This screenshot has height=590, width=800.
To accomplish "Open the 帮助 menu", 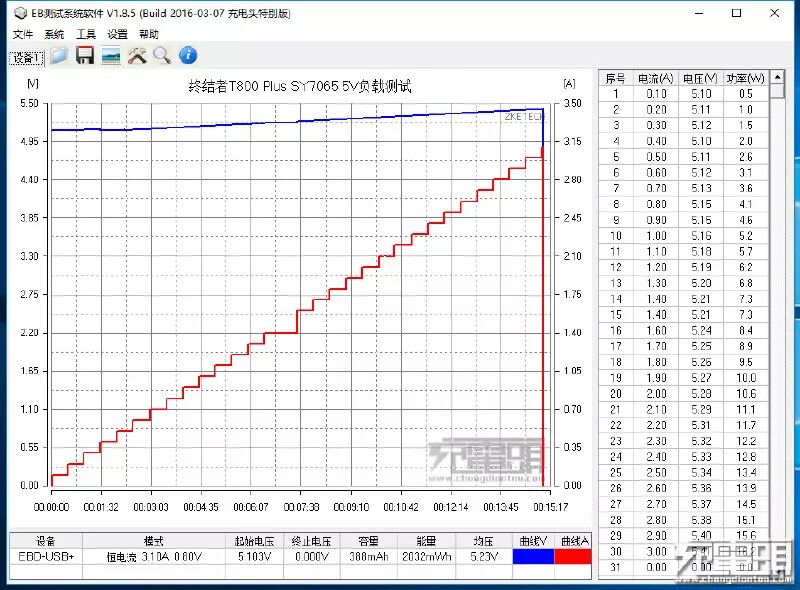I will [x=148, y=34].
